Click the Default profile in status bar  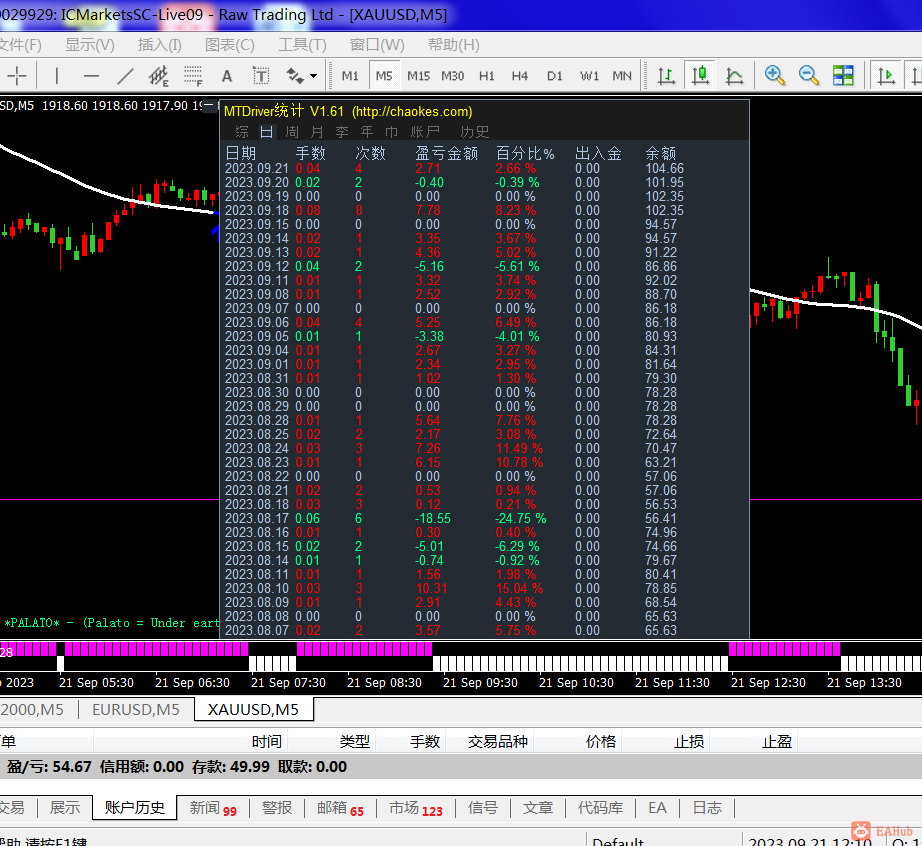[618, 841]
